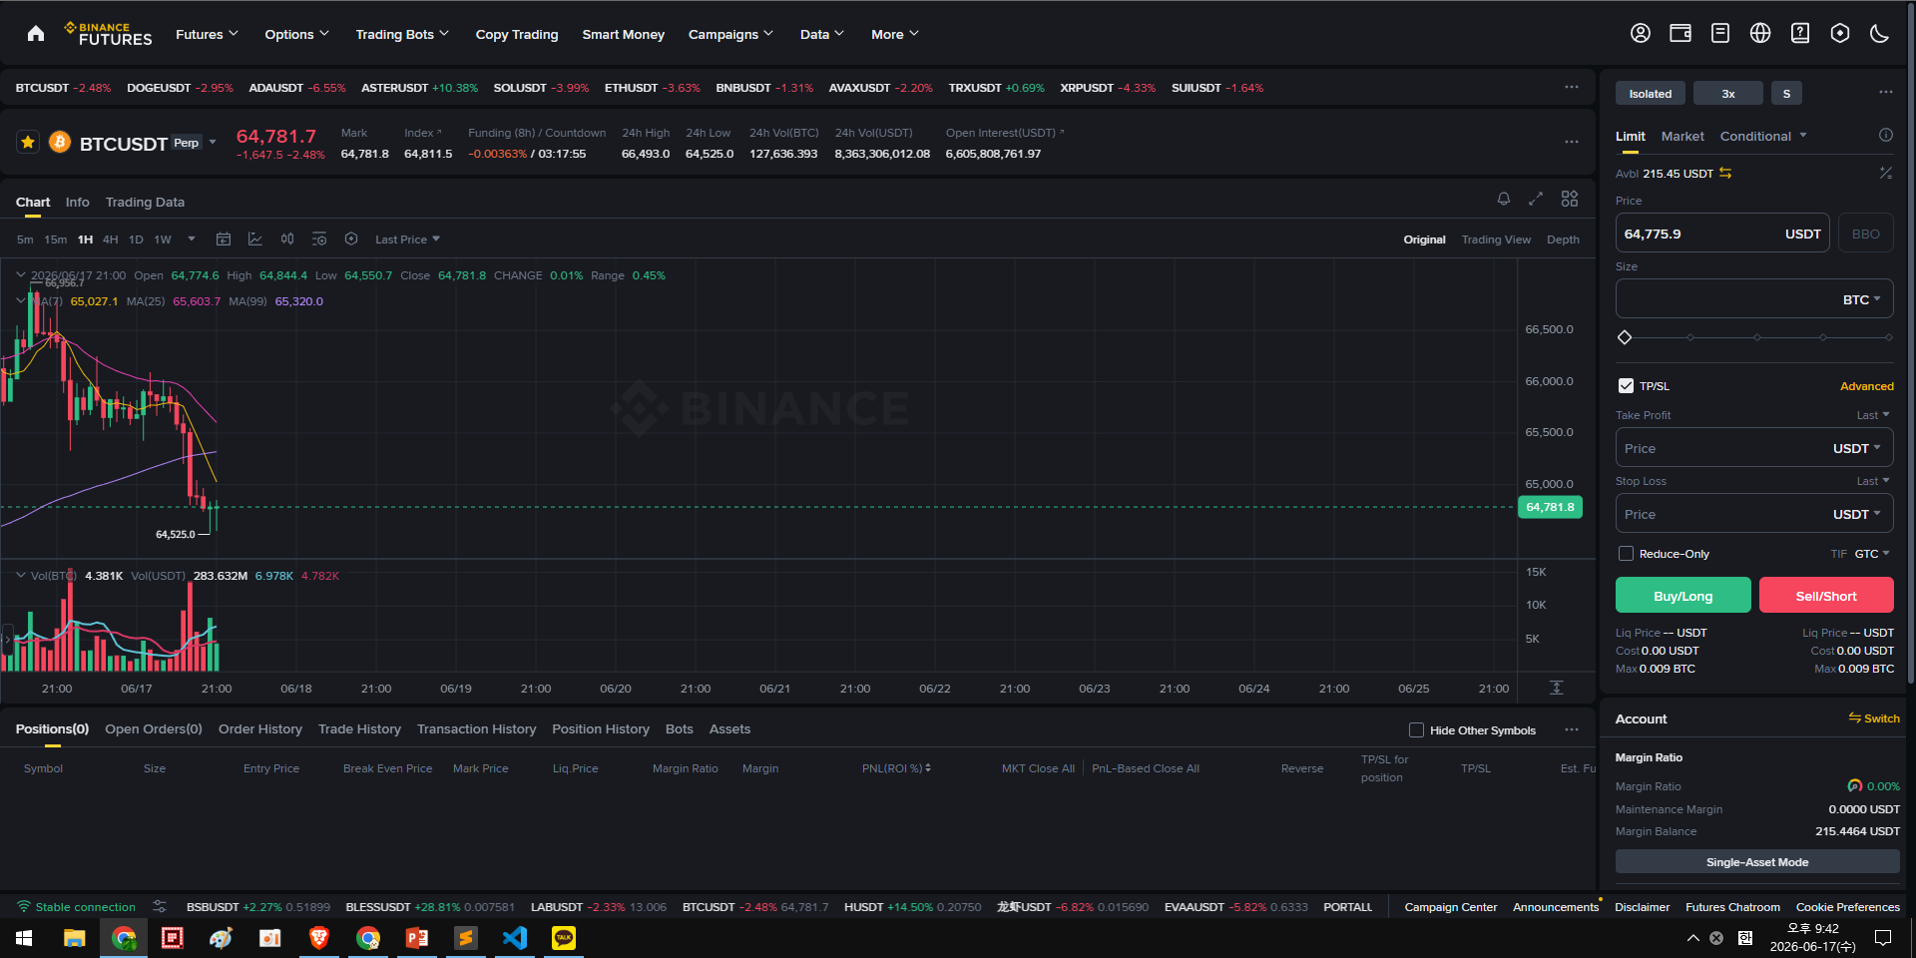Open the ticker bar three-dot menu
Viewport: 1916px width, 958px height.
(x=1572, y=87)
